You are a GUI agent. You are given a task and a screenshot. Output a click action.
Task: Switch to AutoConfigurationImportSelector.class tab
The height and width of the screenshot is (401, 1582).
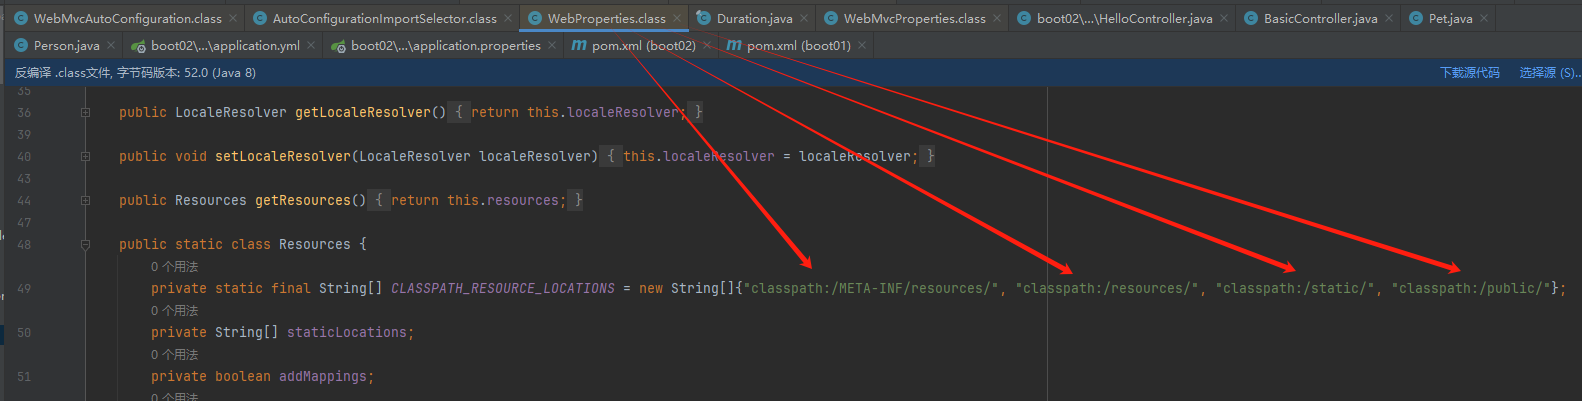point(384,18)
